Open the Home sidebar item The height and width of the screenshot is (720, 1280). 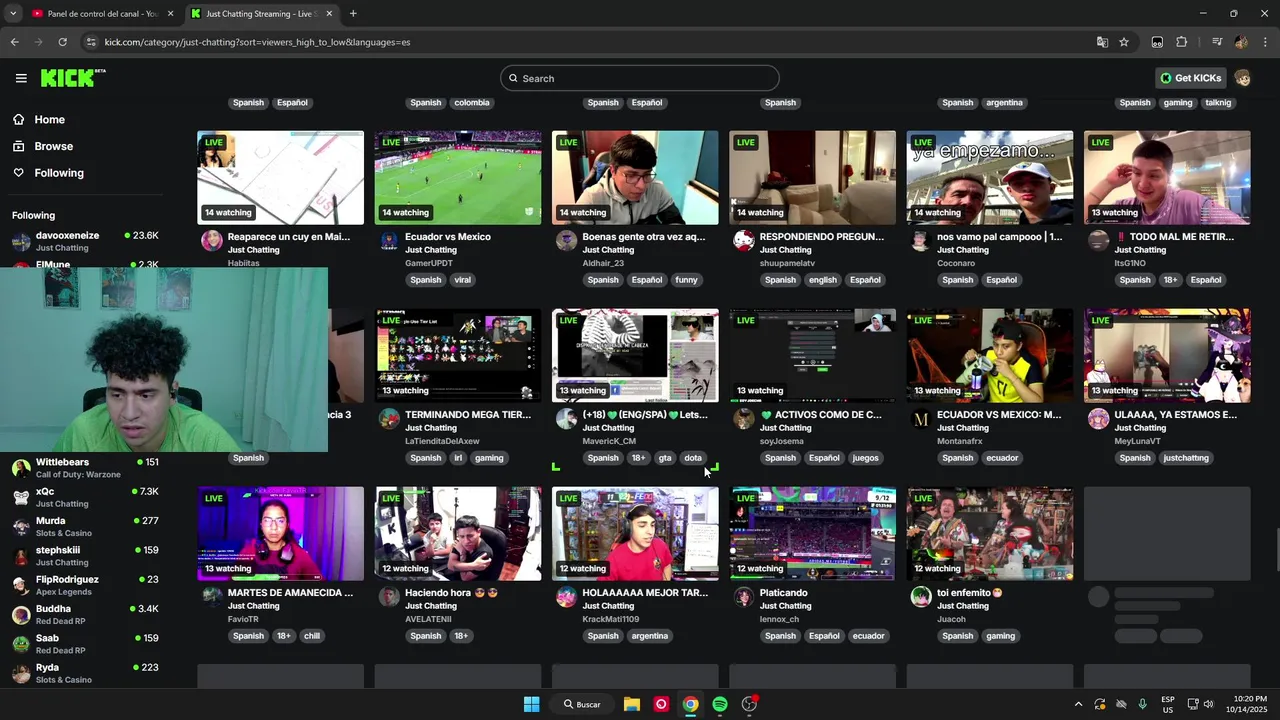[49, 120]
